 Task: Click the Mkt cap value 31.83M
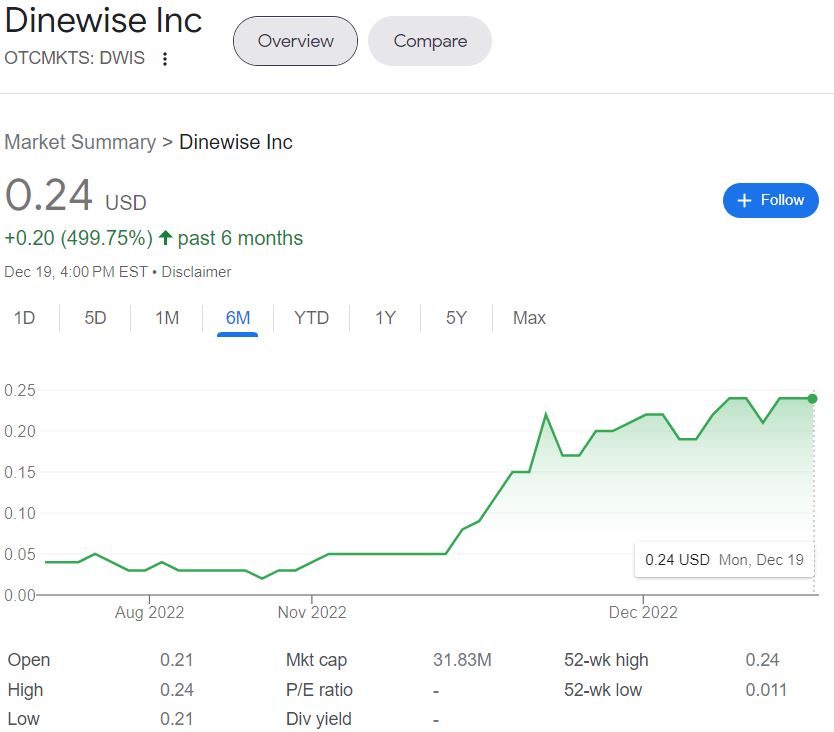coord(462,660)
